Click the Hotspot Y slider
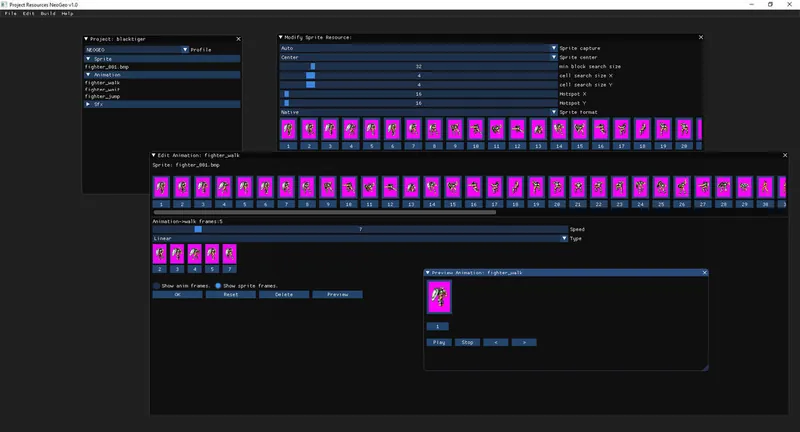The height and width of the screenshot is (432, 800). (418, 103)
